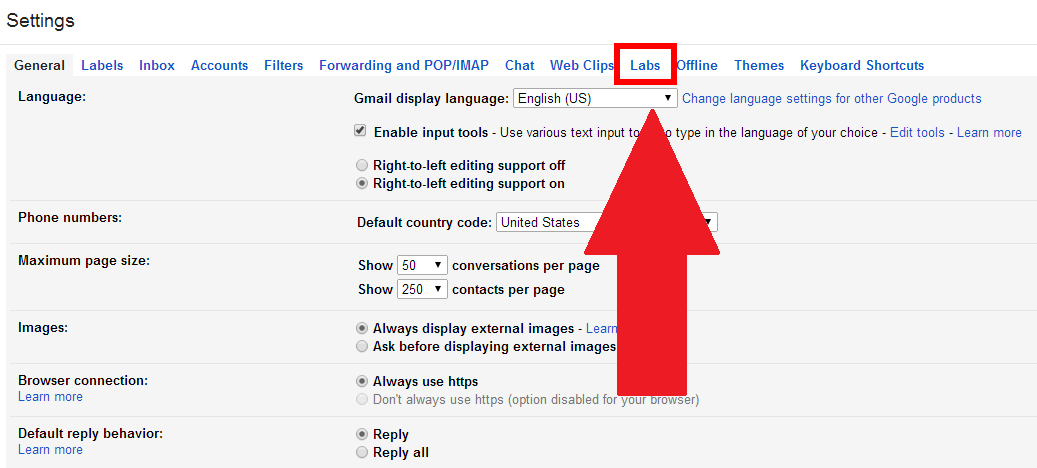Go to the Accounts tab
Viewport: 1037px width, 468px height.
[220, 65]
